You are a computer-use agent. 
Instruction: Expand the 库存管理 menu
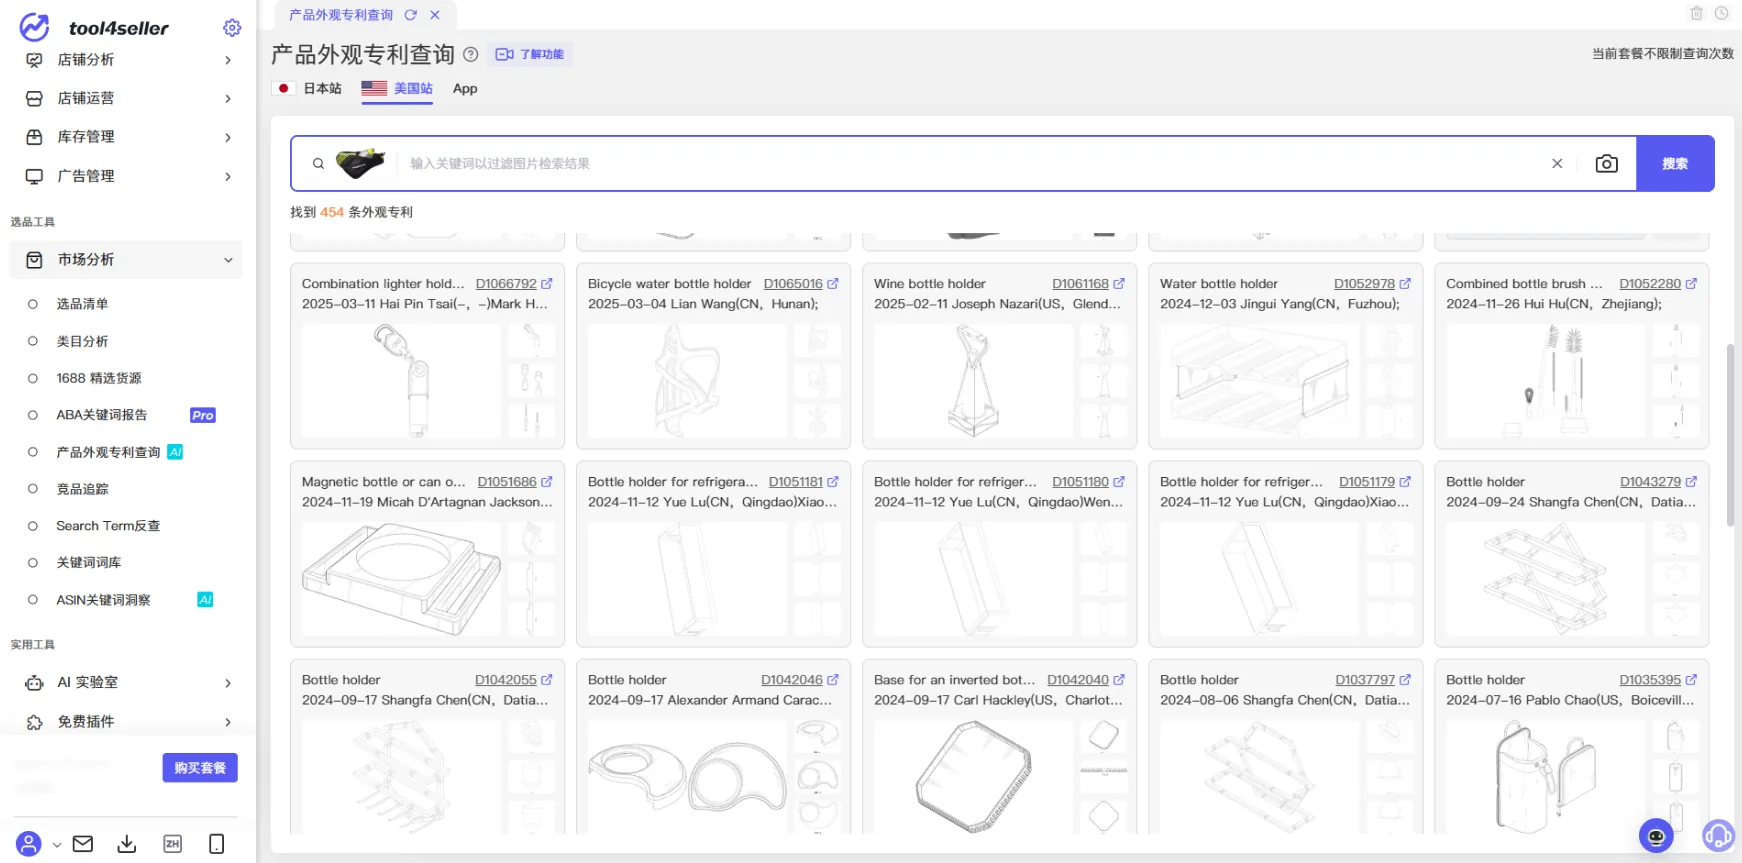[128, 137]
